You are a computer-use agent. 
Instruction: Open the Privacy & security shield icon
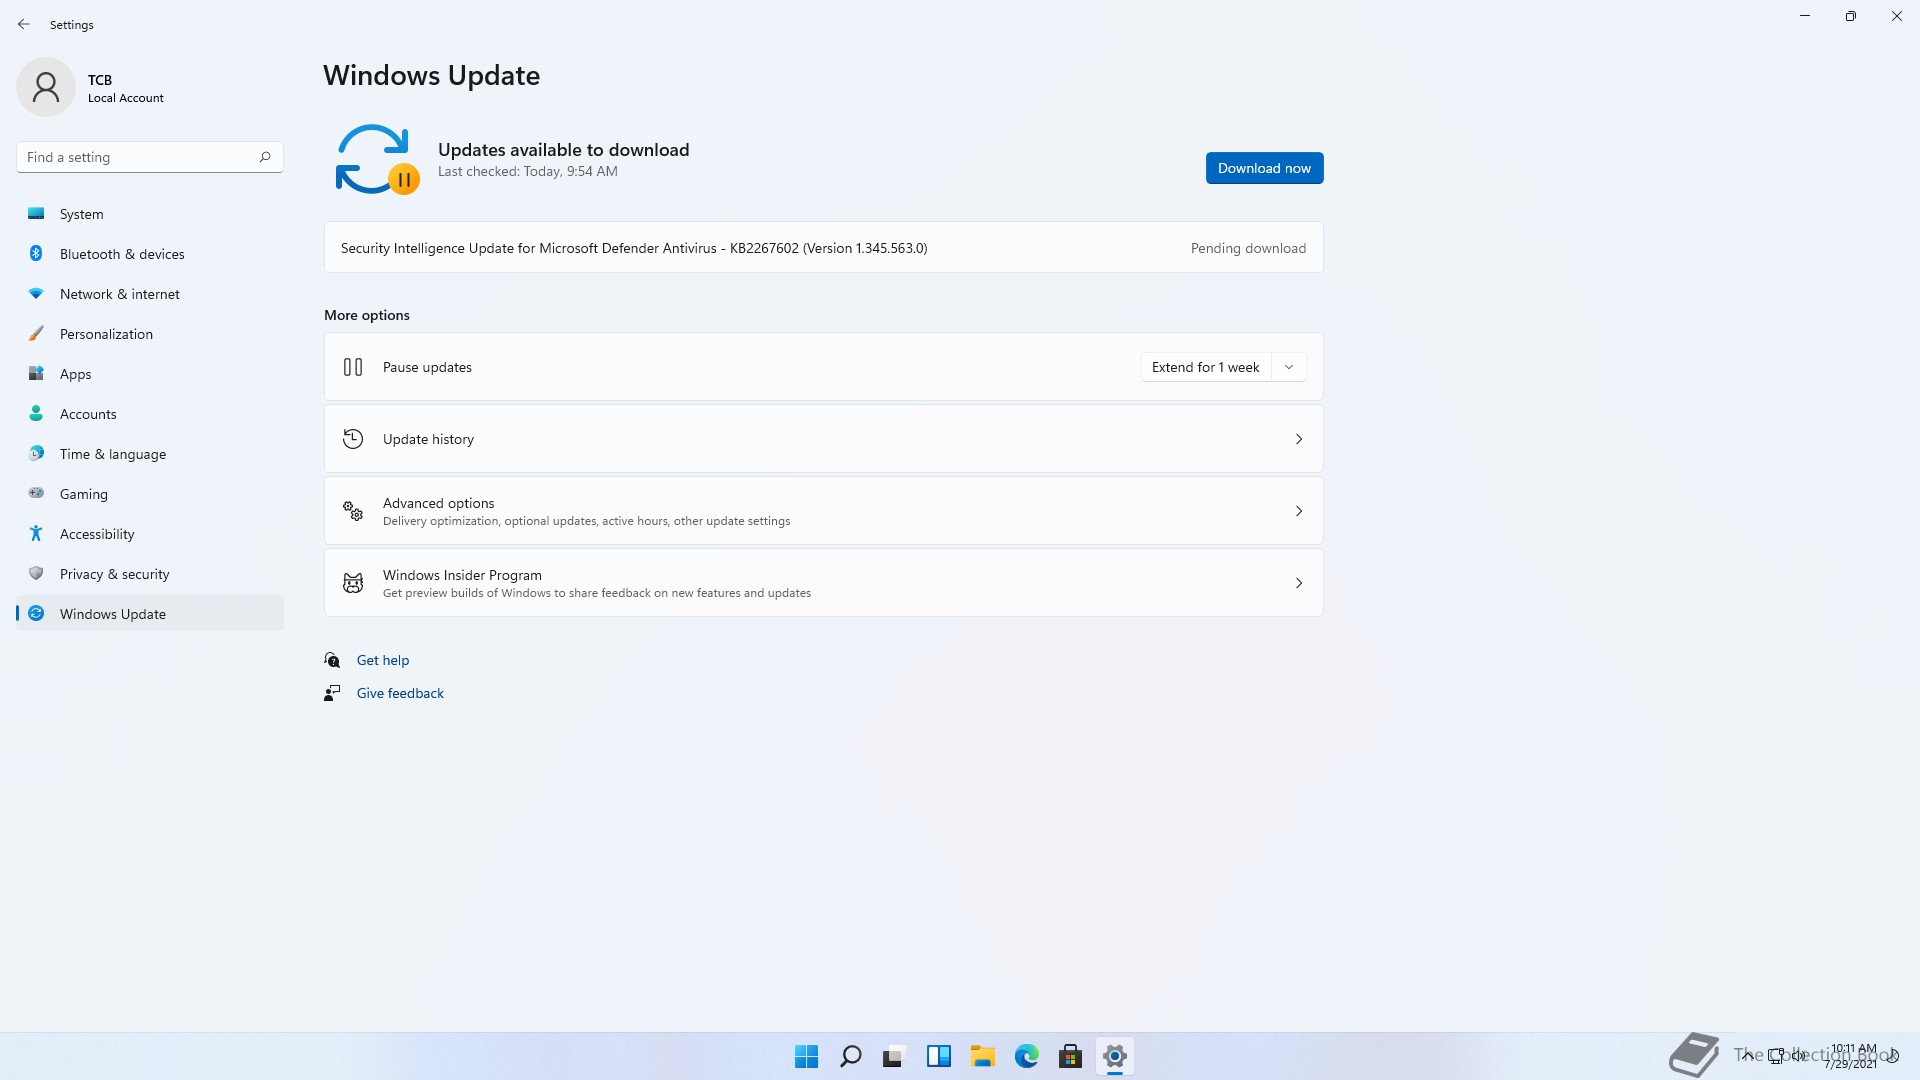[x=36, y=574]
